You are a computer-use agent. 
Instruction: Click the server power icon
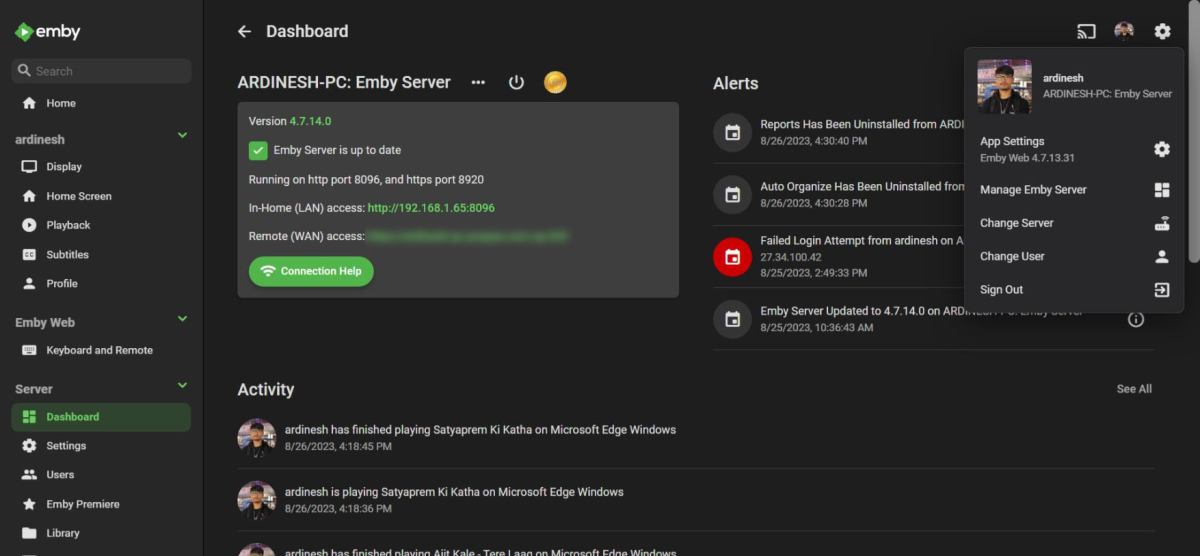(x=516, y=82)
